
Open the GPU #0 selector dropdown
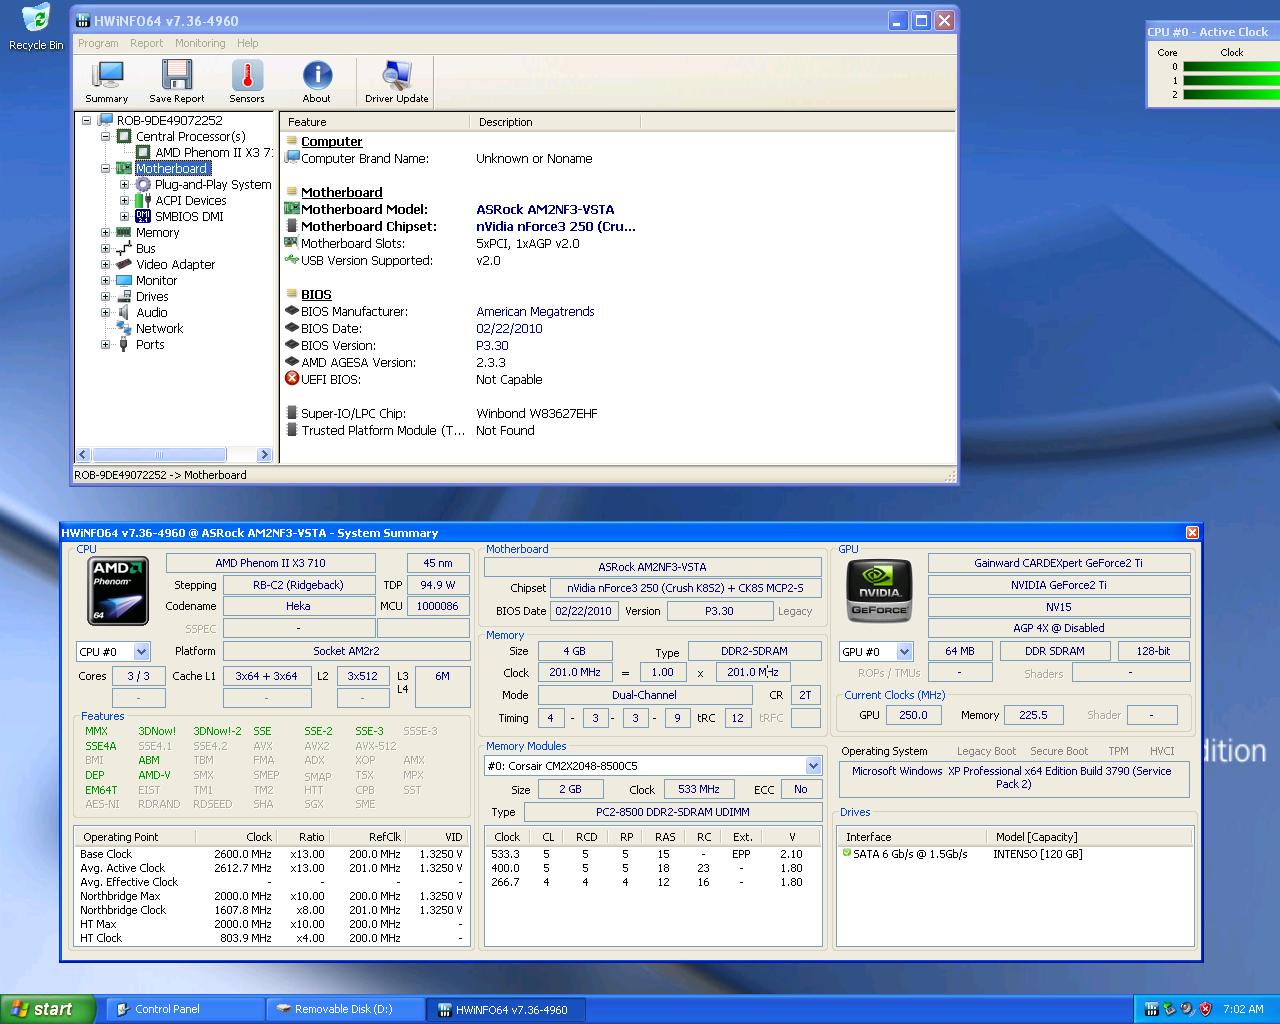point(904,652)
